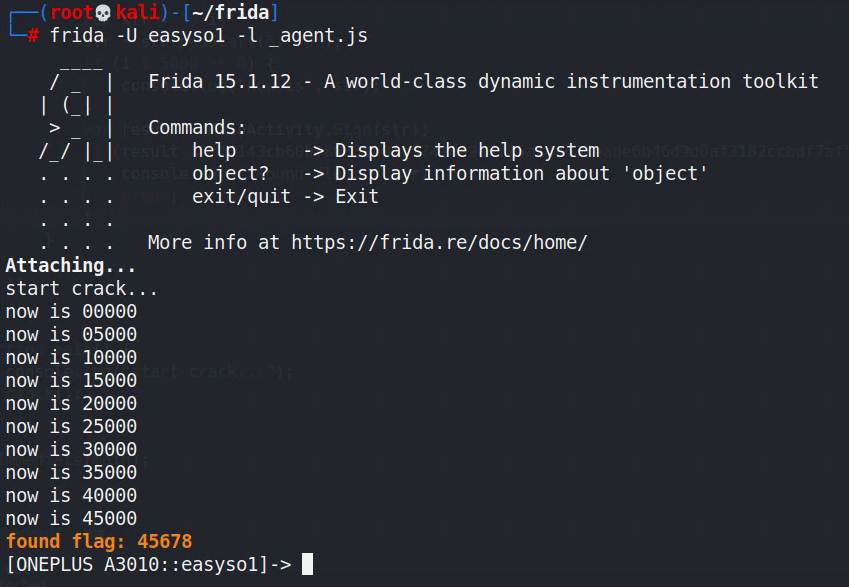
Task: Click the blinking cursor block
Action: [x=307, y=564]
